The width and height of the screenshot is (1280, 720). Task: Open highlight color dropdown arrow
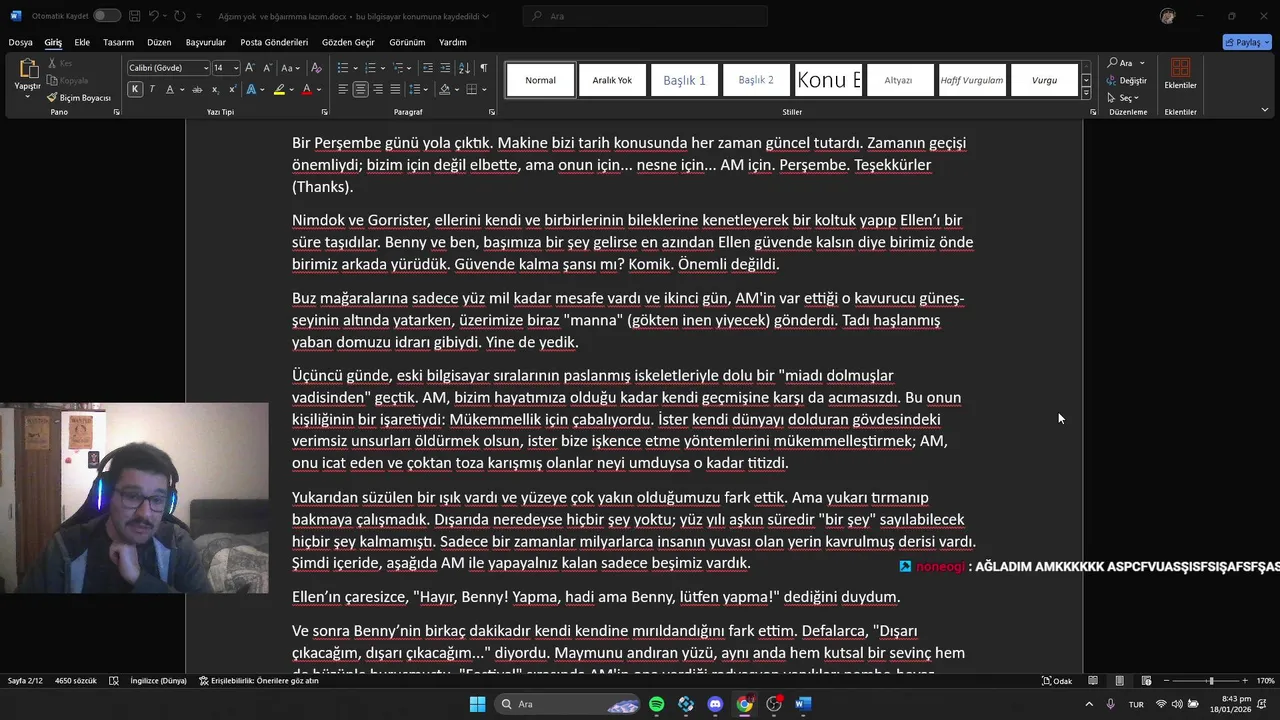point(291,89)
